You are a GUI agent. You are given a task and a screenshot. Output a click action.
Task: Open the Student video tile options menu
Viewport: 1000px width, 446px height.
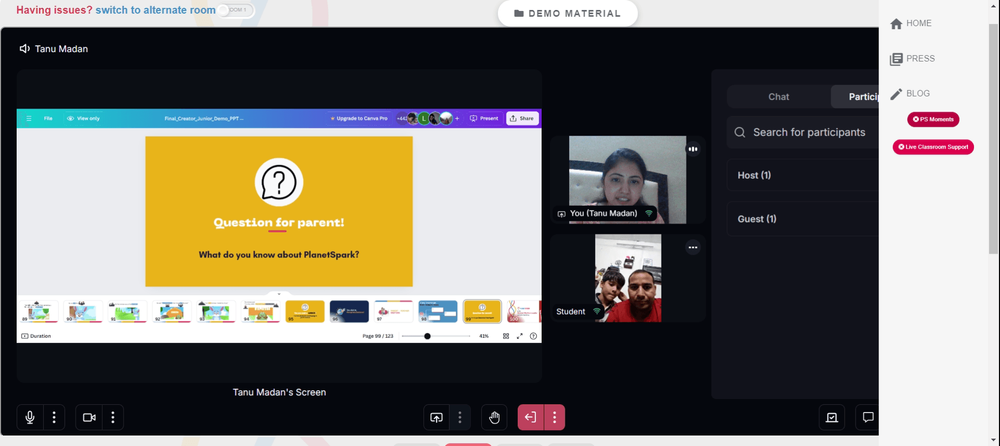click(x=693, y=248)
